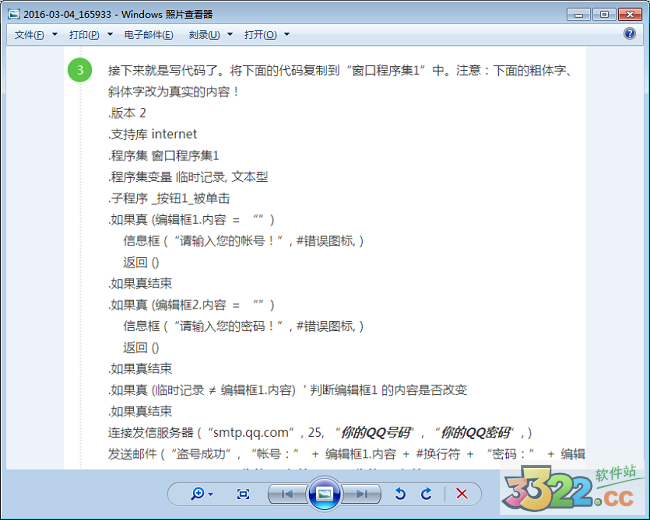650x520 pixels.
Task: Click the blue help question mark icon
Action: [629, 34]
